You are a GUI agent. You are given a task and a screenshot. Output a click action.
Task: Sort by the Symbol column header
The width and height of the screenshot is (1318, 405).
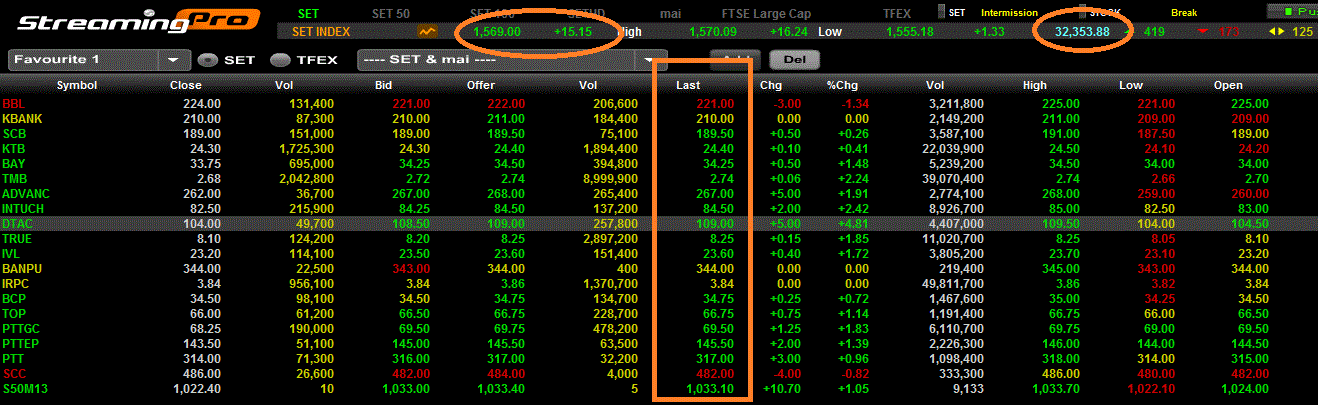[77, 85]
